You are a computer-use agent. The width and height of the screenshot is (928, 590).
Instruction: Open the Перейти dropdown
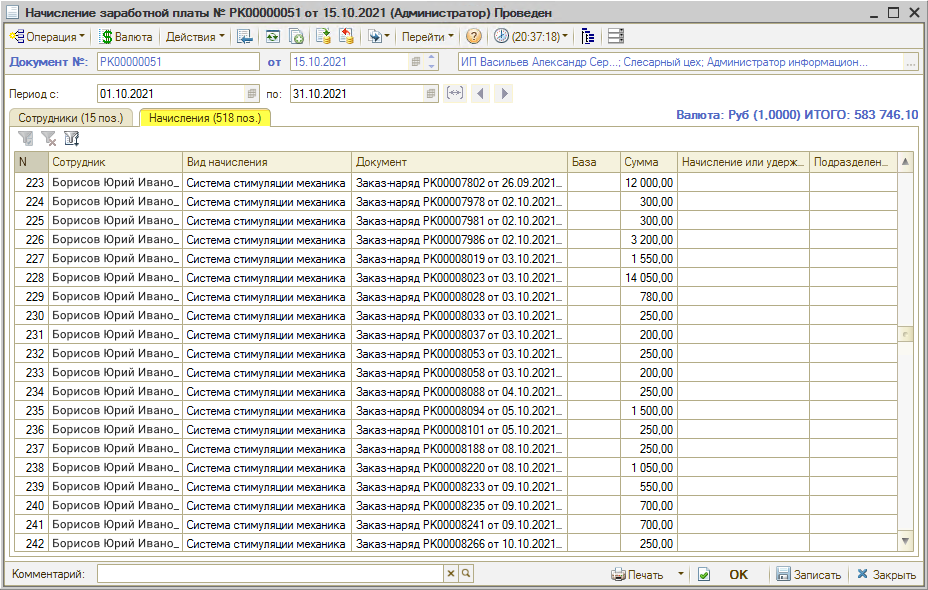pos(427,37)
